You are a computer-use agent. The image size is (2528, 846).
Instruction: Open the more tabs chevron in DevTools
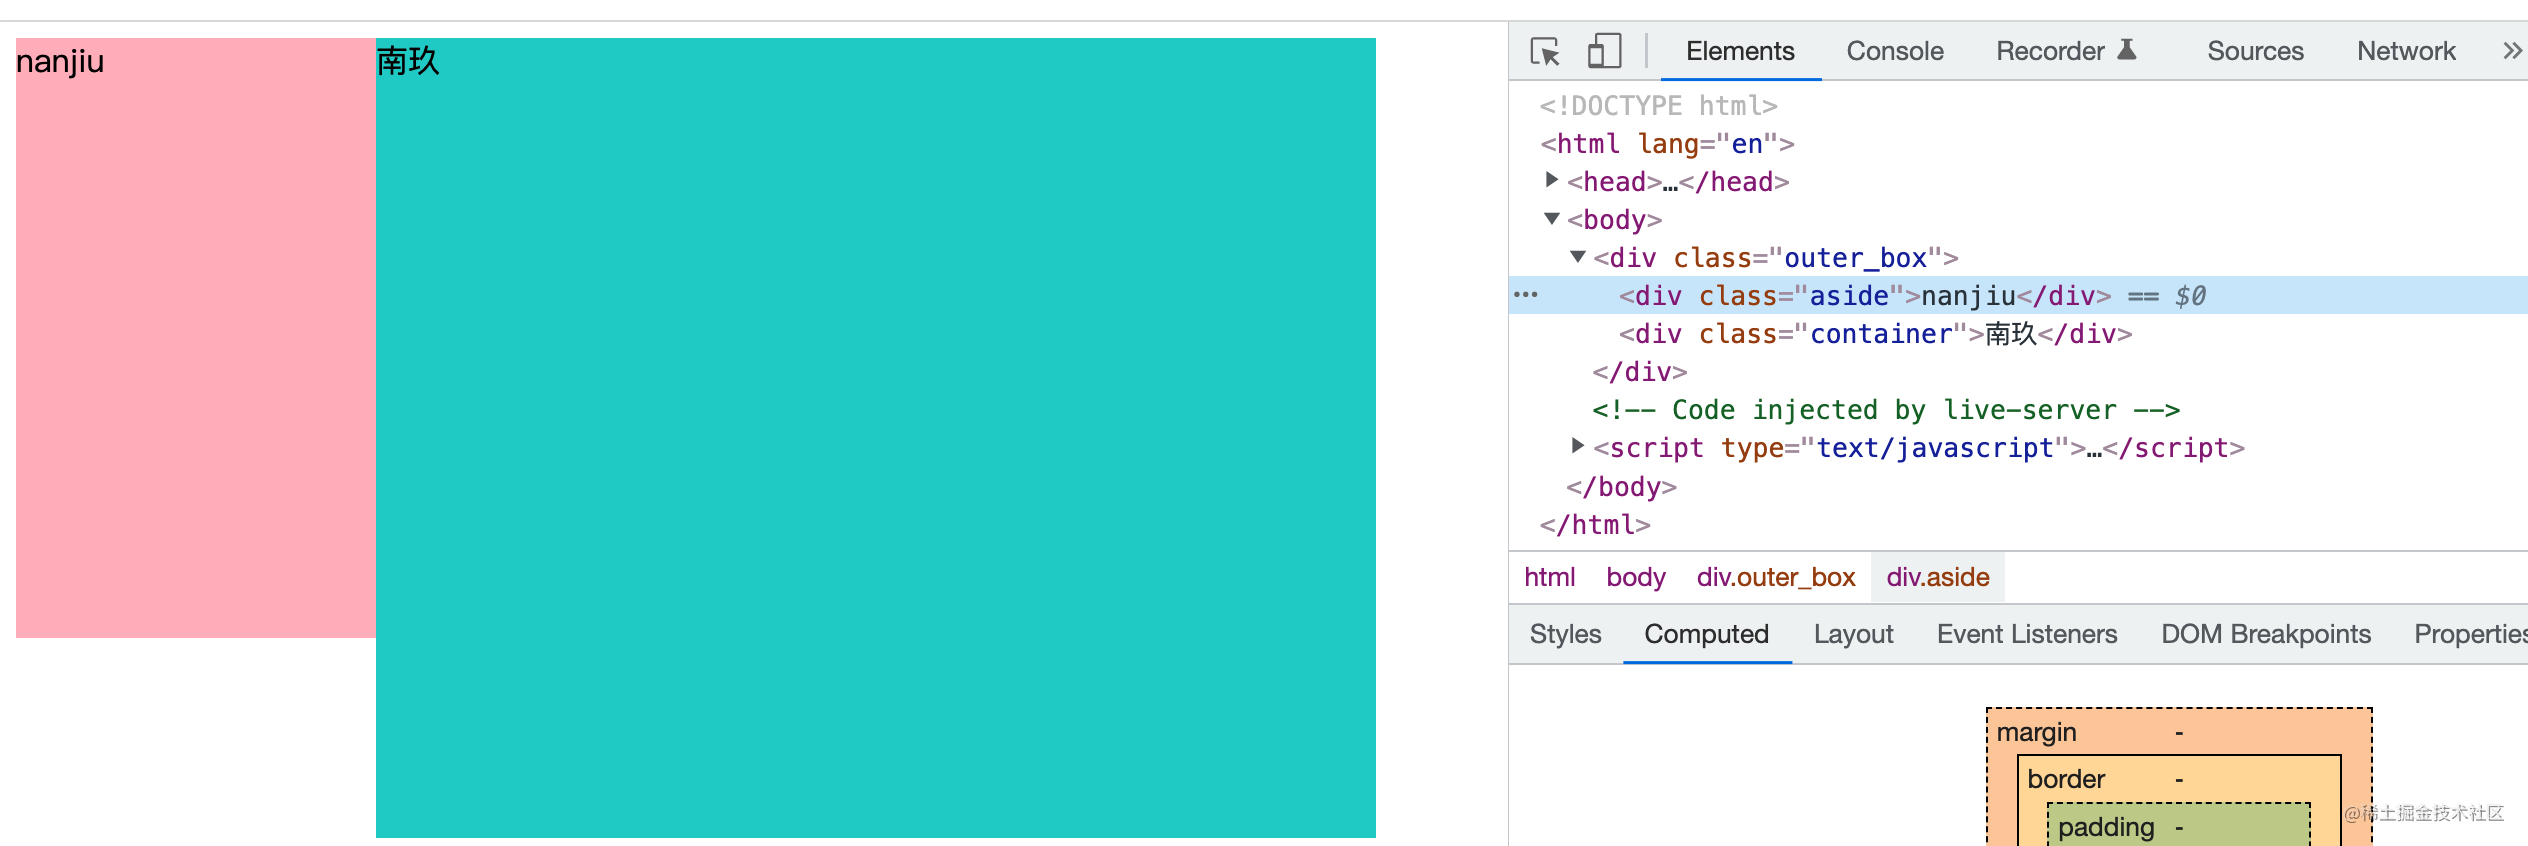[x=2511, y=51]
